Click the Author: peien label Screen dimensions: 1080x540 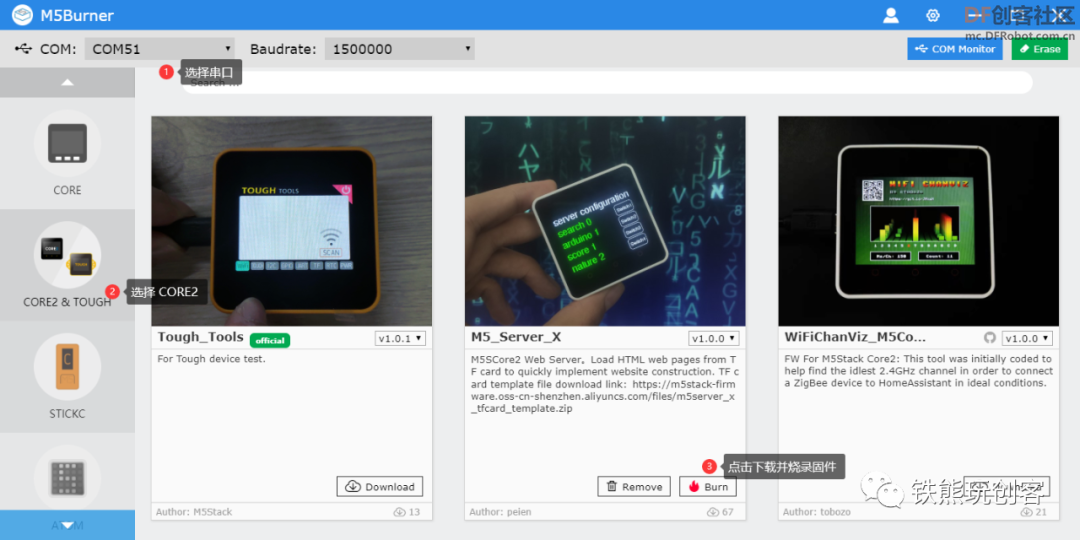(501, 512)
